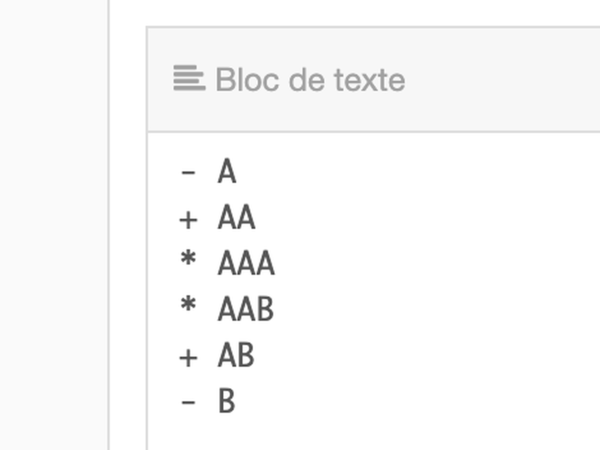Viewport: 600px width, 450px height.
Task: Click the plus marker before AB
Action: point(188,356)
